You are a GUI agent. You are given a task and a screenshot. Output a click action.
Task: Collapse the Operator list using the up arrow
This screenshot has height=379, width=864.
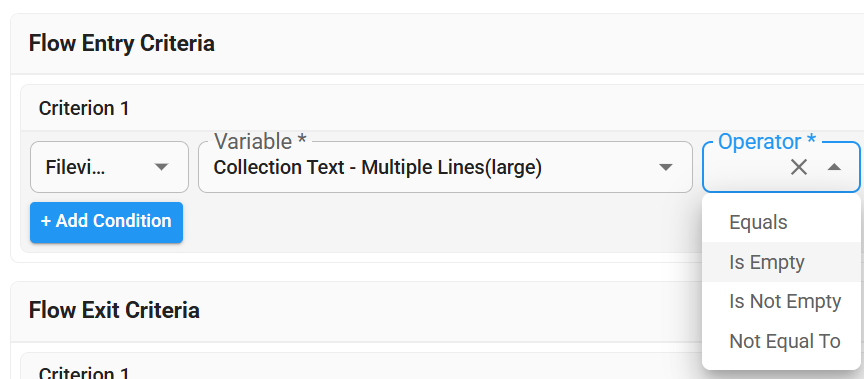(834, 167)
